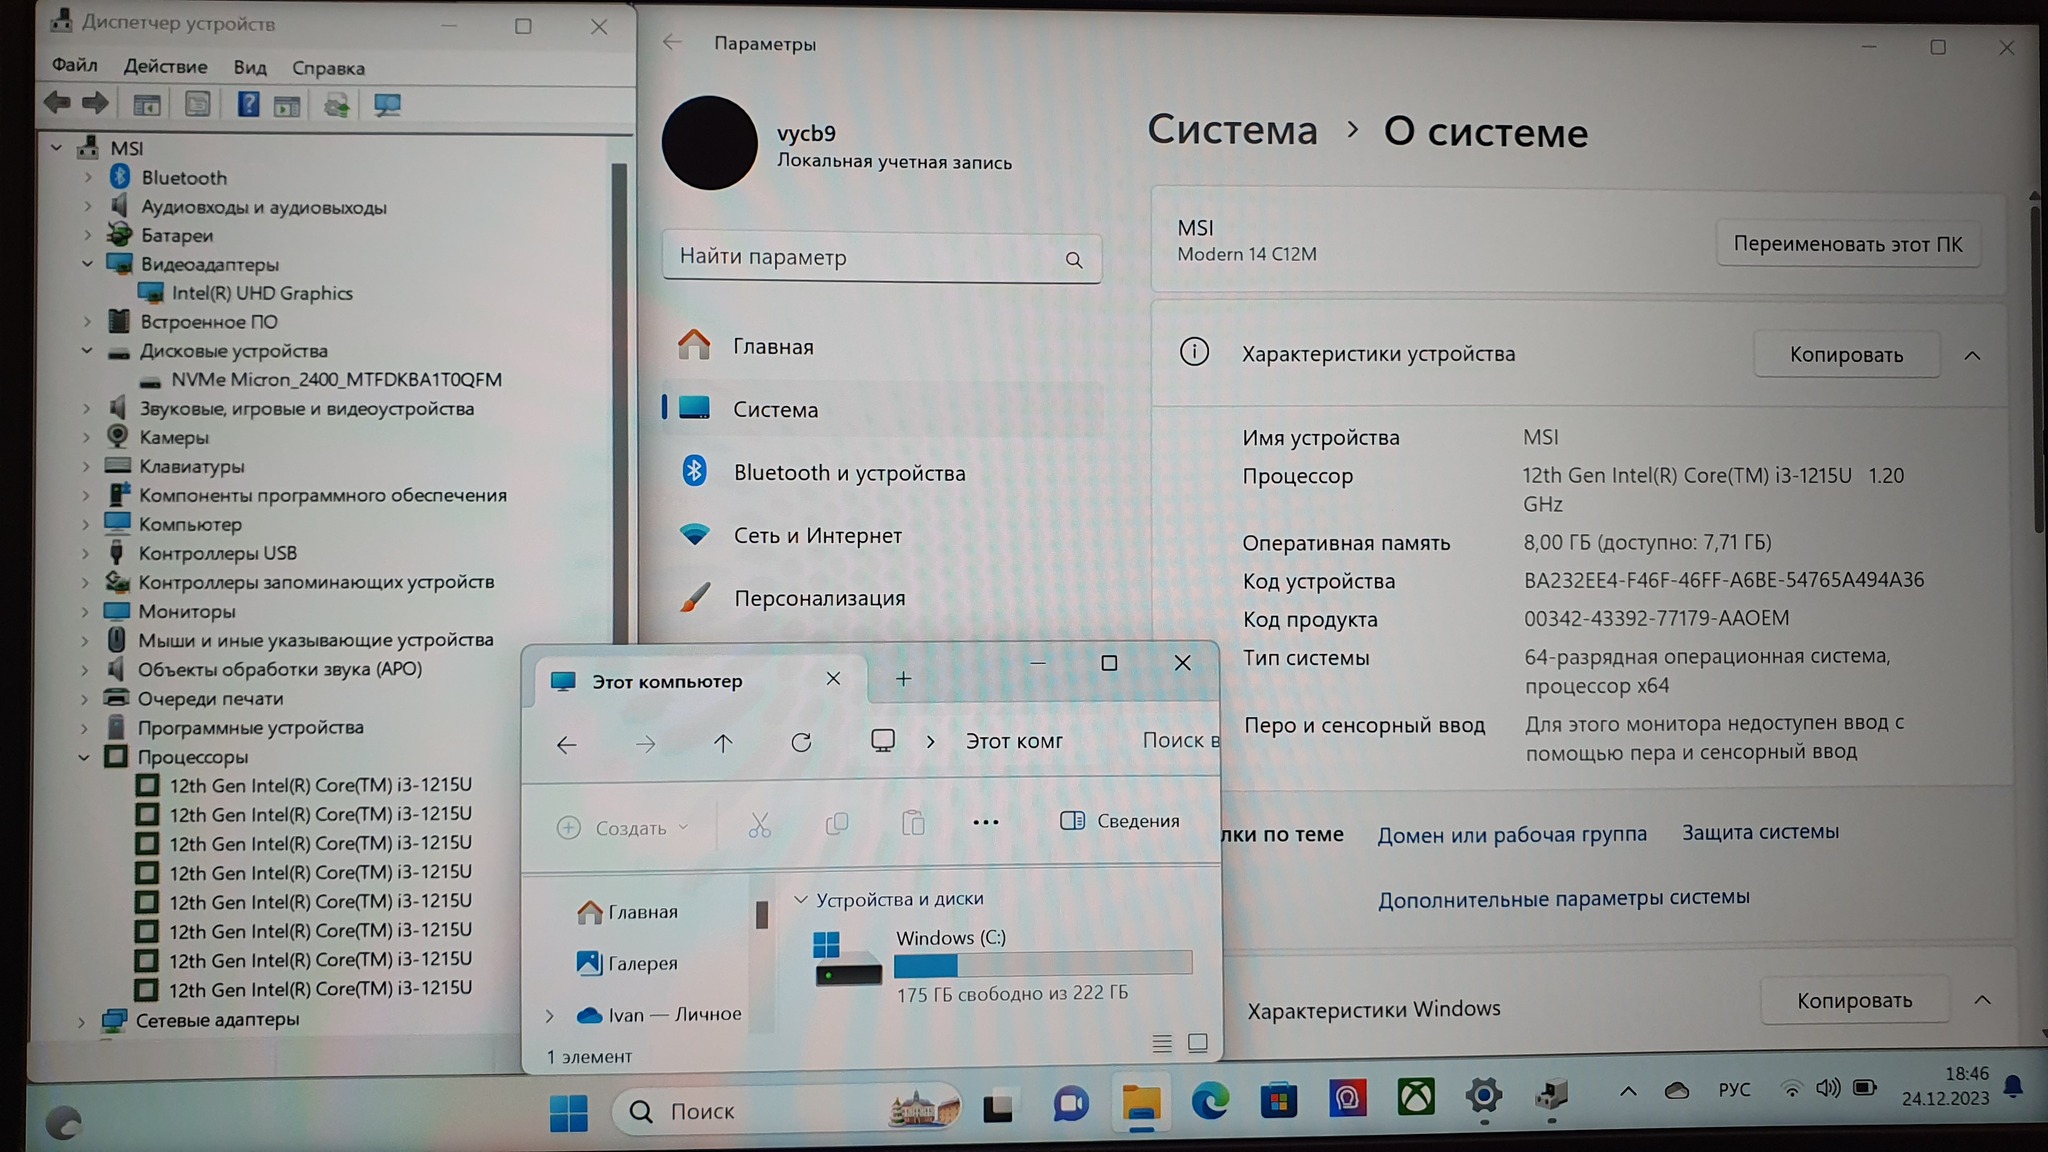Open Xbox app from the taskbar
The image size is (2048, 1152).
click(x=1416, y=1099)
